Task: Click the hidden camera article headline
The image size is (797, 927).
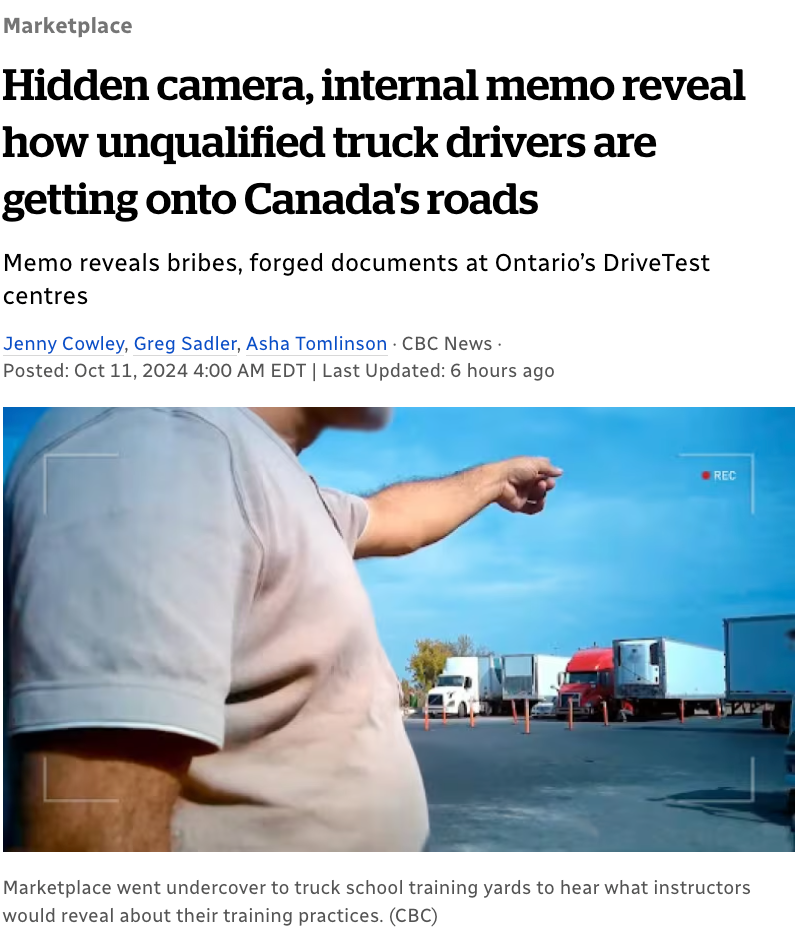Action: click(x=374, y=142)
